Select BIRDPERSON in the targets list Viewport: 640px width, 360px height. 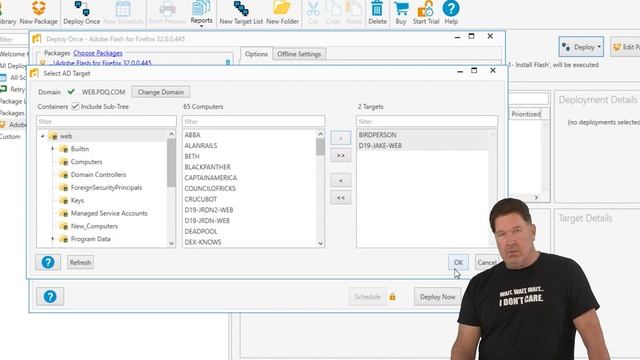pos(377,135)
